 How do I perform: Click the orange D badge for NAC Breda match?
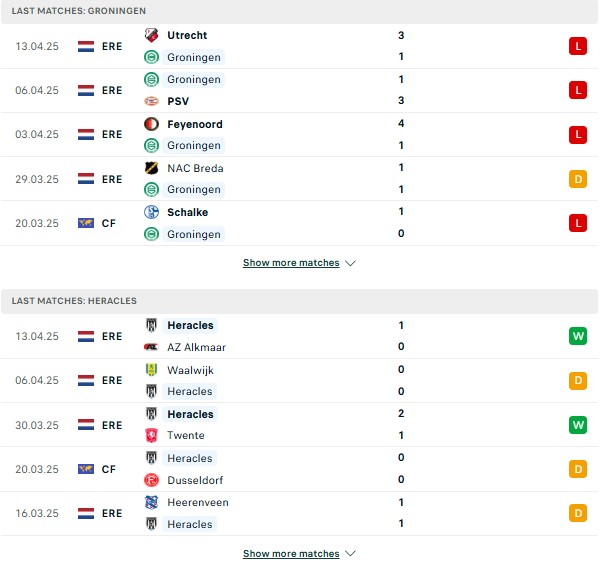pyautogui.click(x=578, y=179)
